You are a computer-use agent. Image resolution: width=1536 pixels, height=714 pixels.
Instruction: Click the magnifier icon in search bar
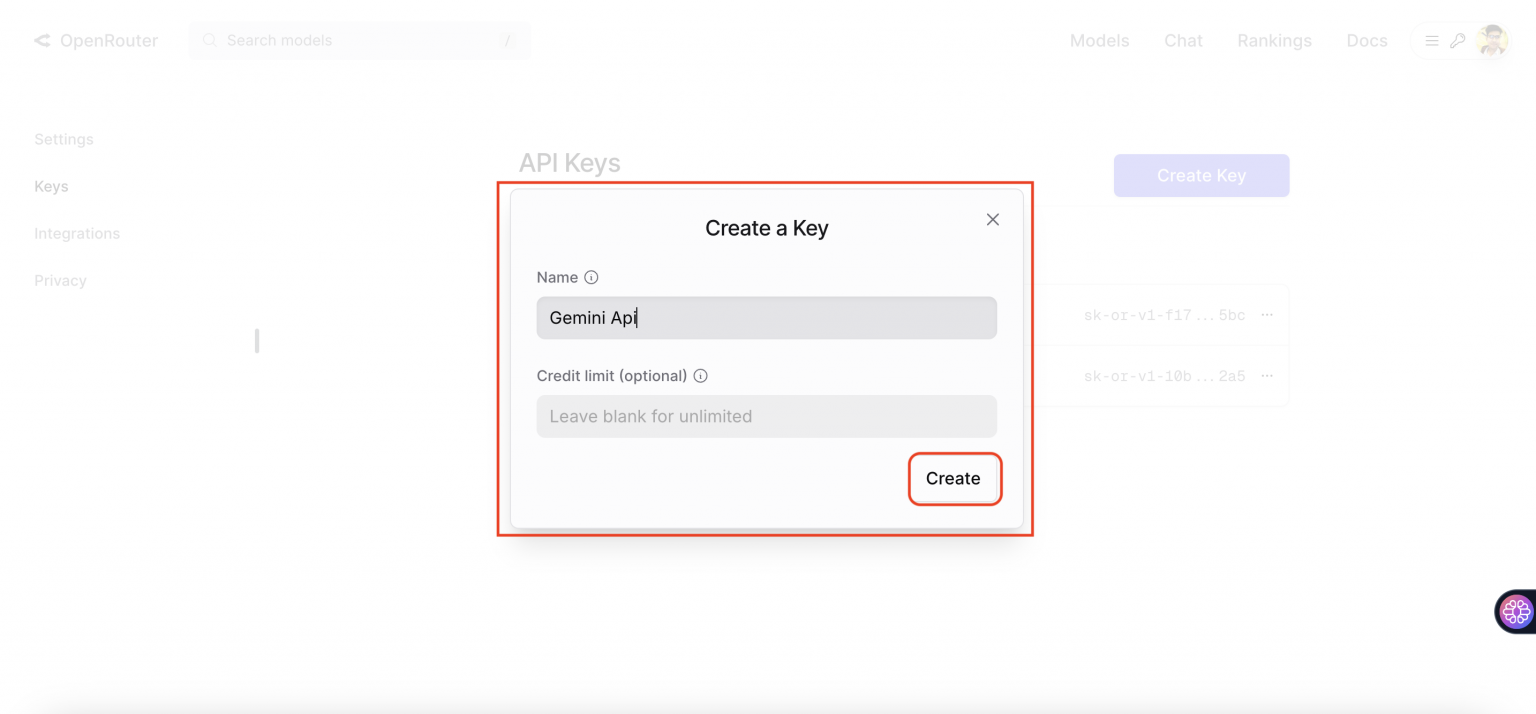click(x=209, y=40)
